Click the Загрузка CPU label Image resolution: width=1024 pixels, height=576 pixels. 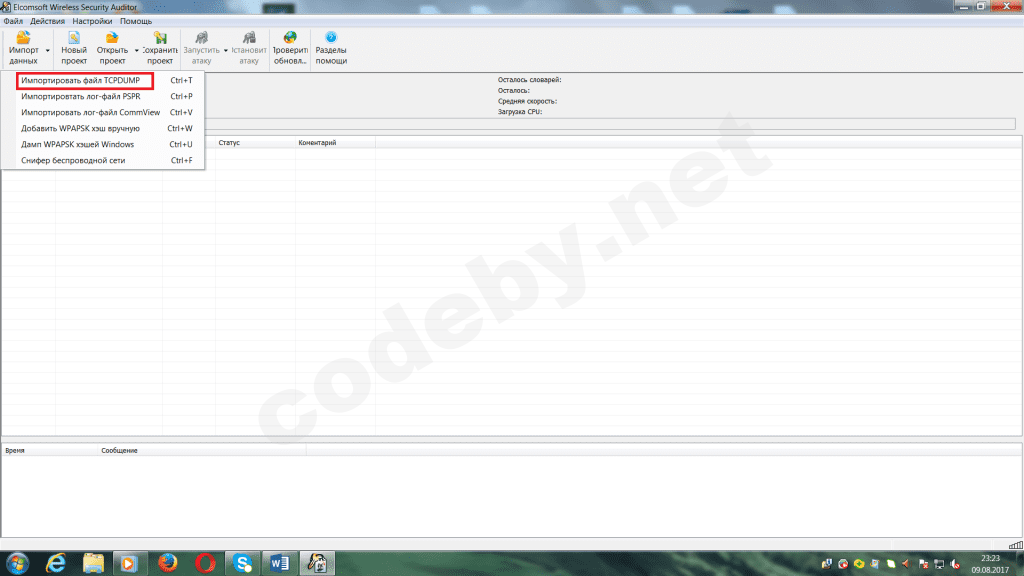click(x=520, y=112)
